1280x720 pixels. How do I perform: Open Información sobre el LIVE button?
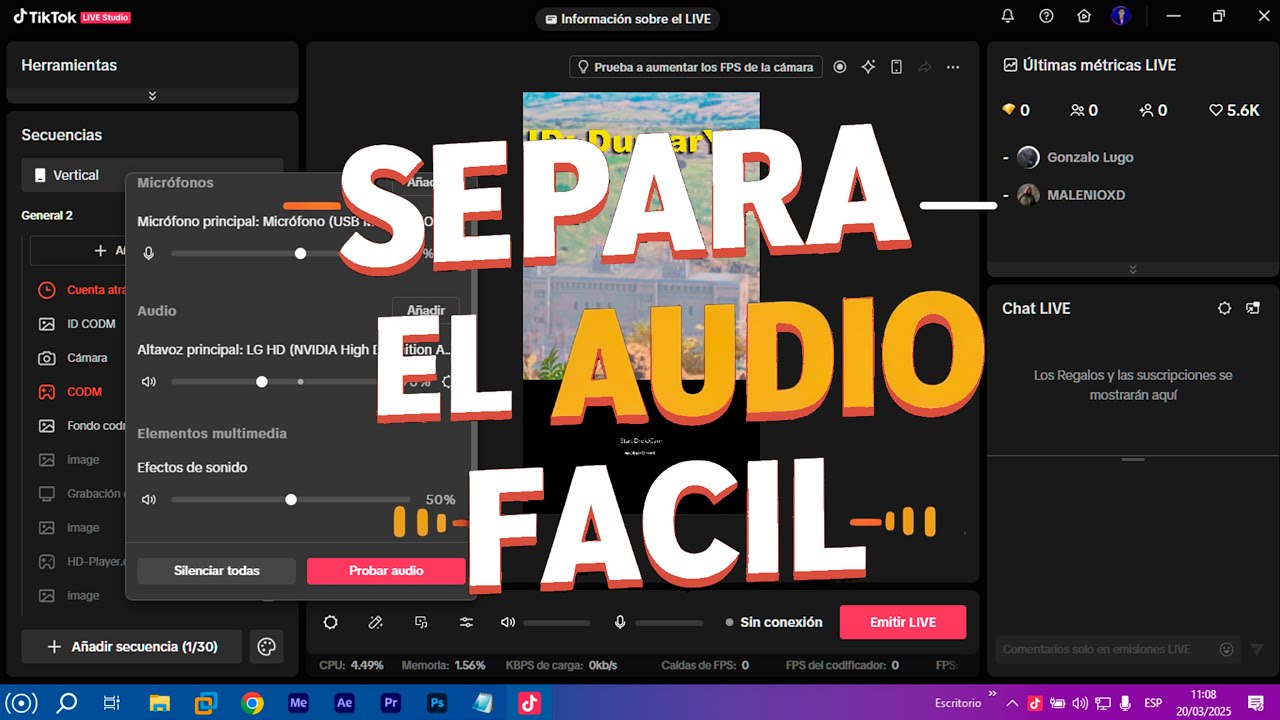[x=627, y=19]
